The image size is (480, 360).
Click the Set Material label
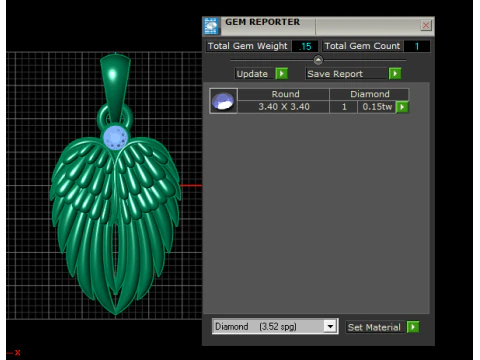pos(374,327)
